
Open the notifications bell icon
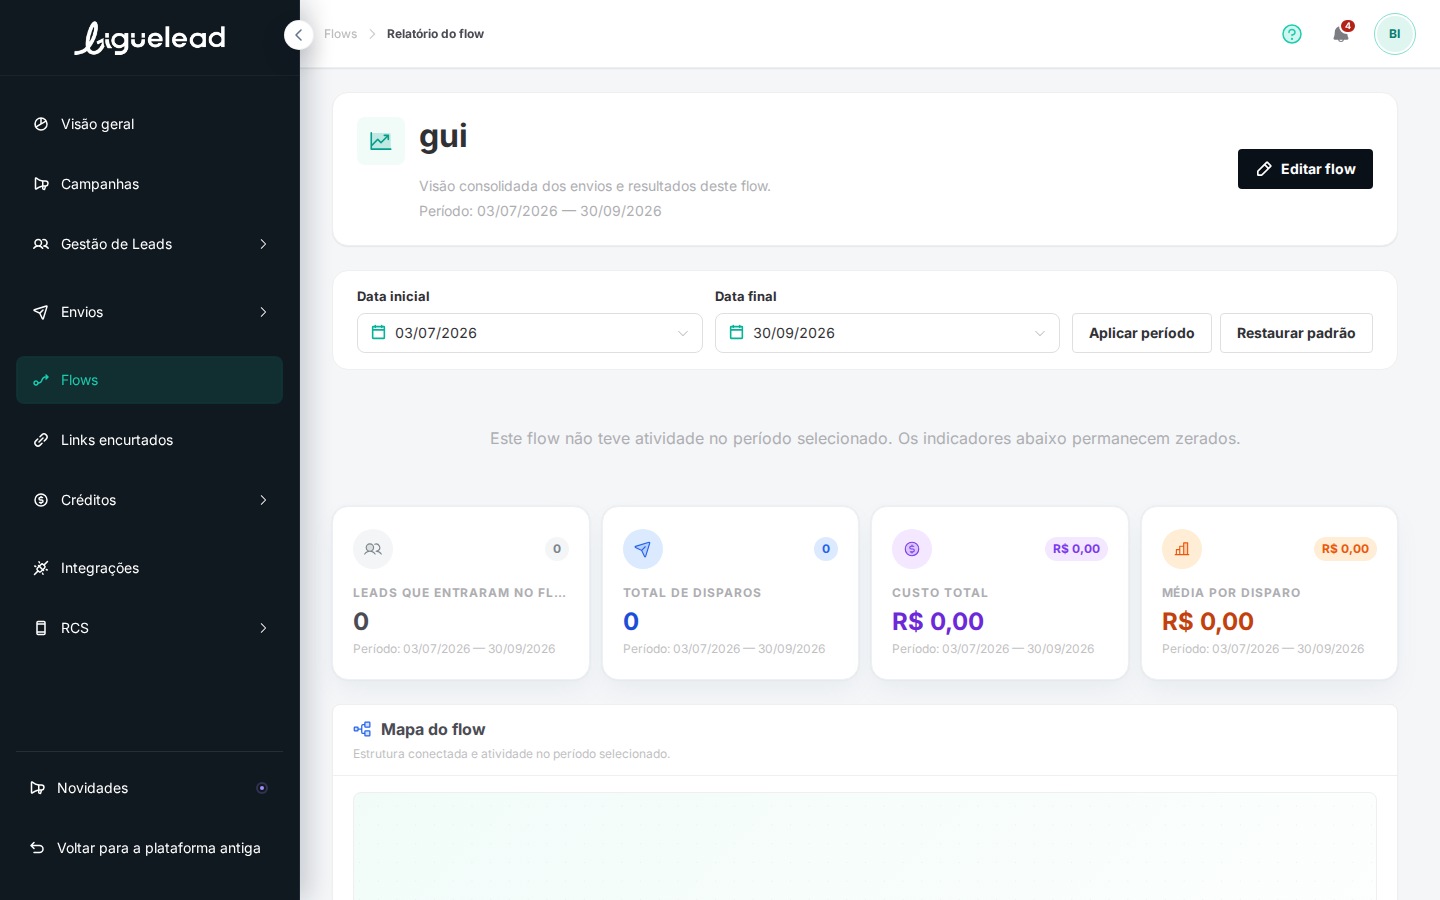click(x=1341, y=34)
